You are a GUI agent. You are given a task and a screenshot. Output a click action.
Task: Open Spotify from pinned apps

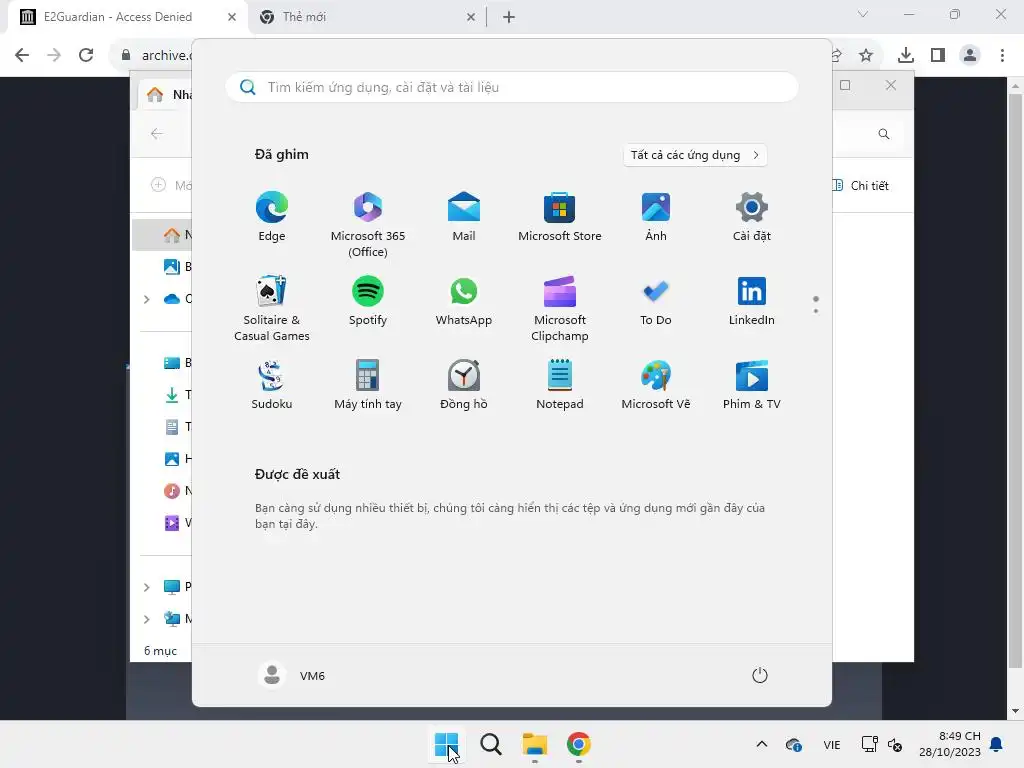[368, 301]
